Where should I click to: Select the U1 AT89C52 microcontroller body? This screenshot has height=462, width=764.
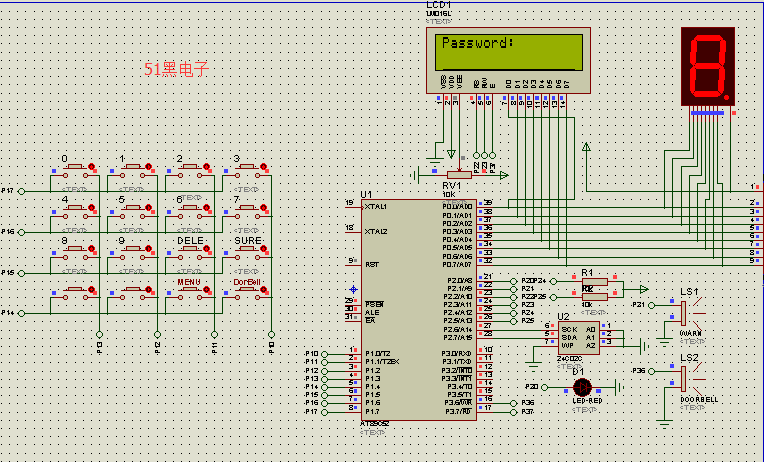point(418,310)
